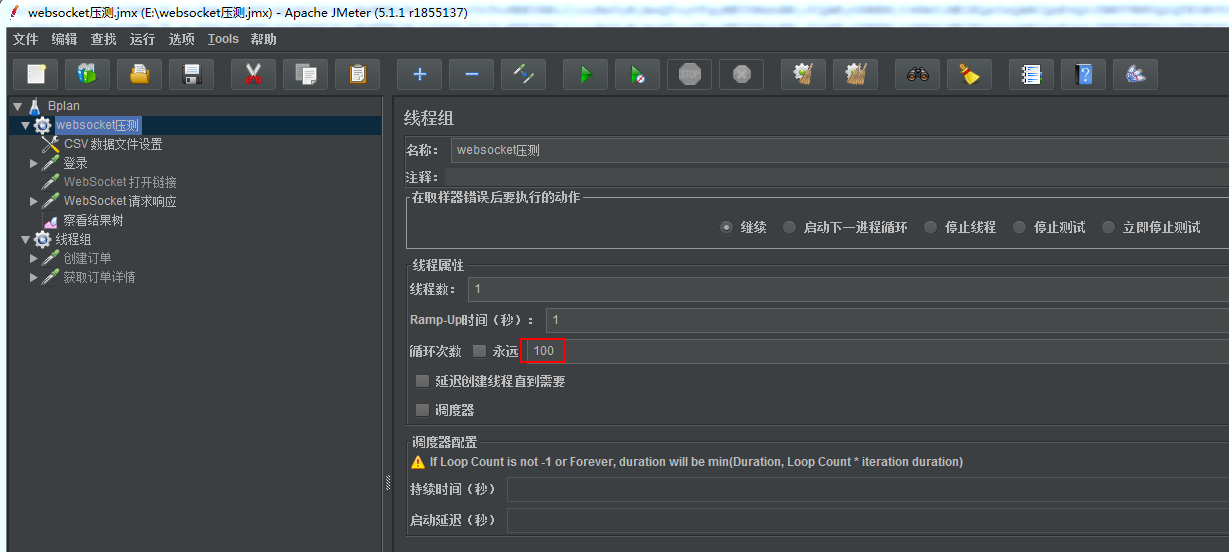Click the 线程数 input field
Image resolution: width=1229 pixels, height=552 pixels.
point(847,289)
